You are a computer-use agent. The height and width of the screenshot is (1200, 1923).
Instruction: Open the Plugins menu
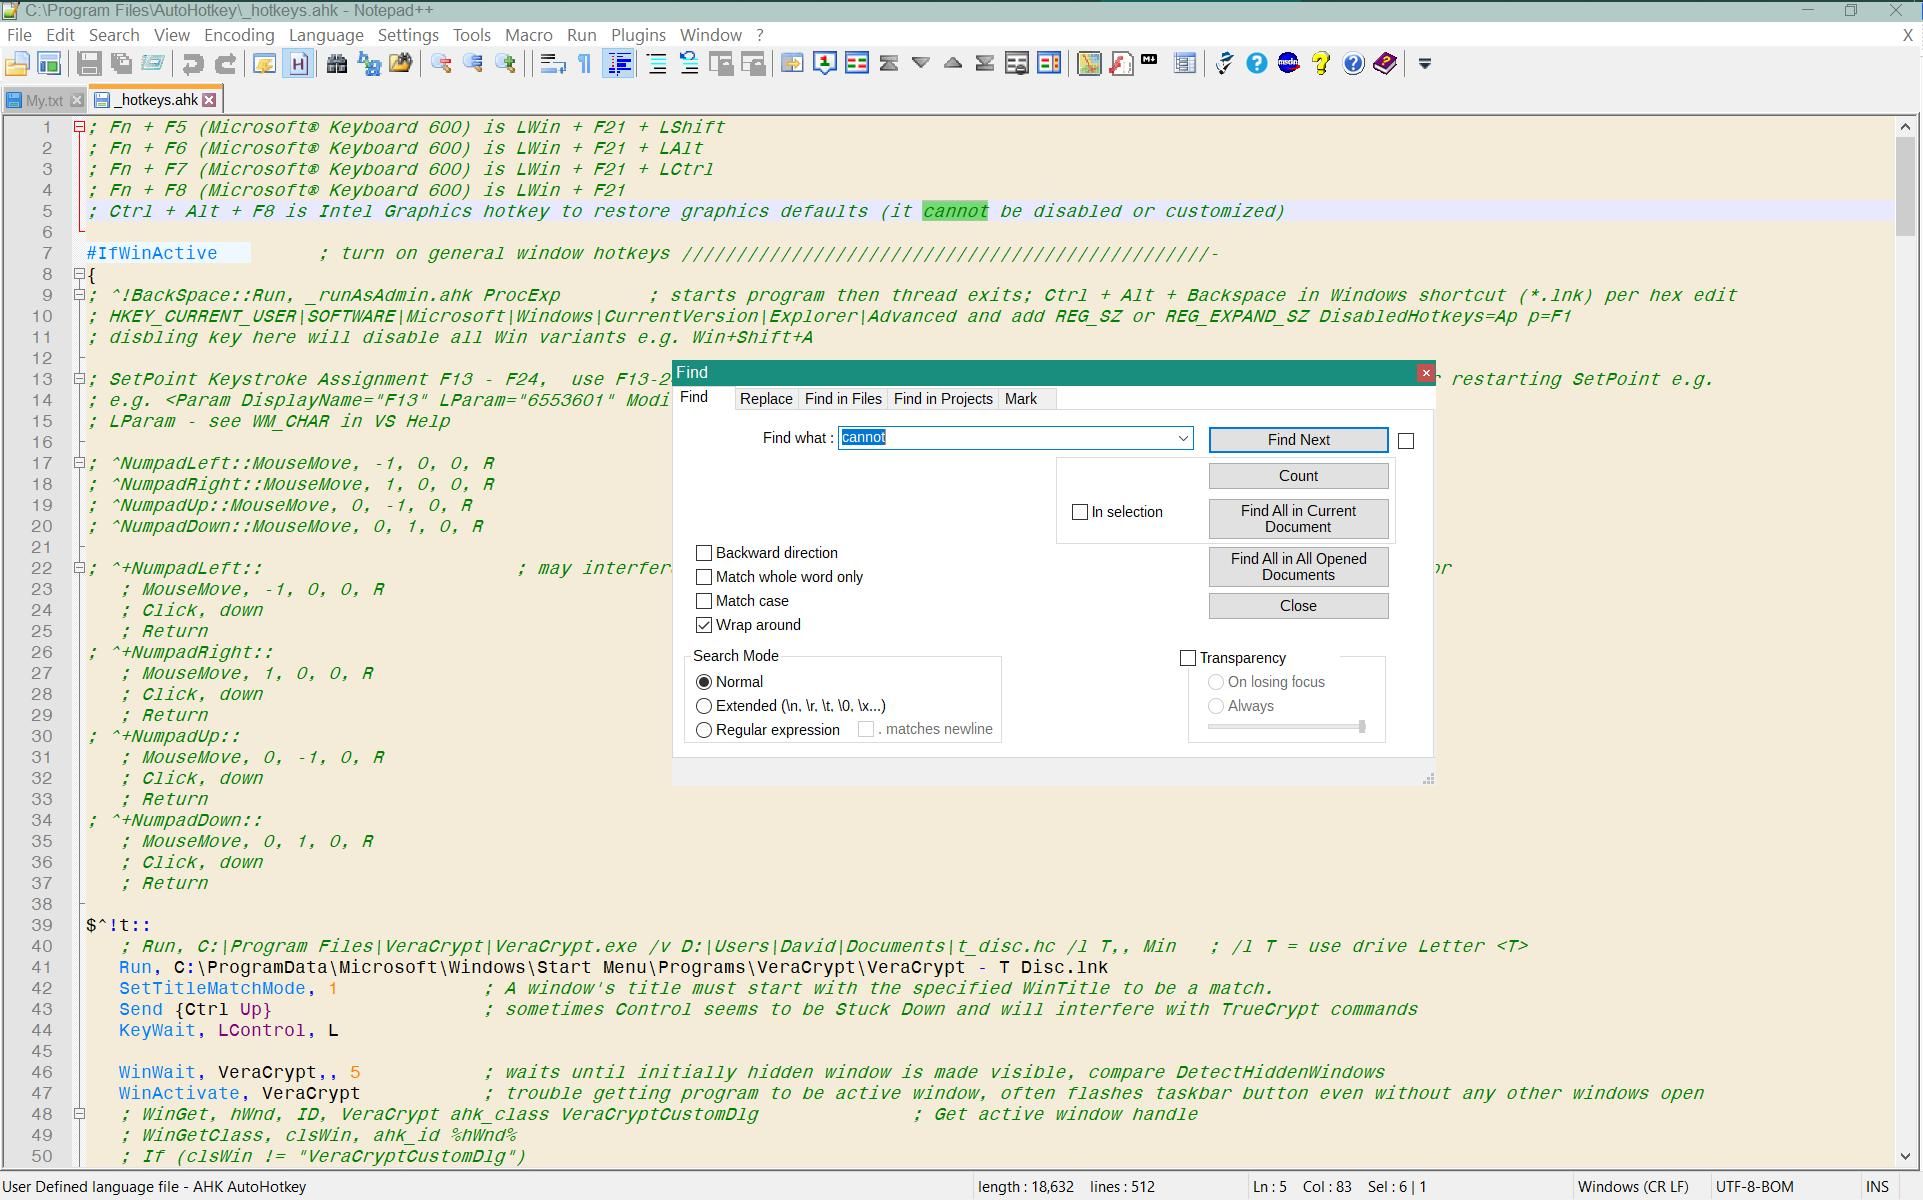[638, 35]
